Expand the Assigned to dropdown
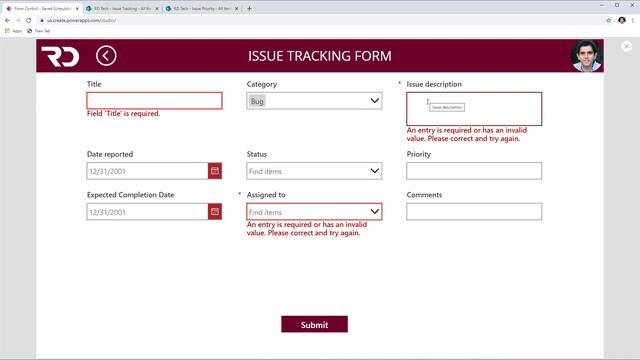This screenshot has width=640, height=360. 374,211
